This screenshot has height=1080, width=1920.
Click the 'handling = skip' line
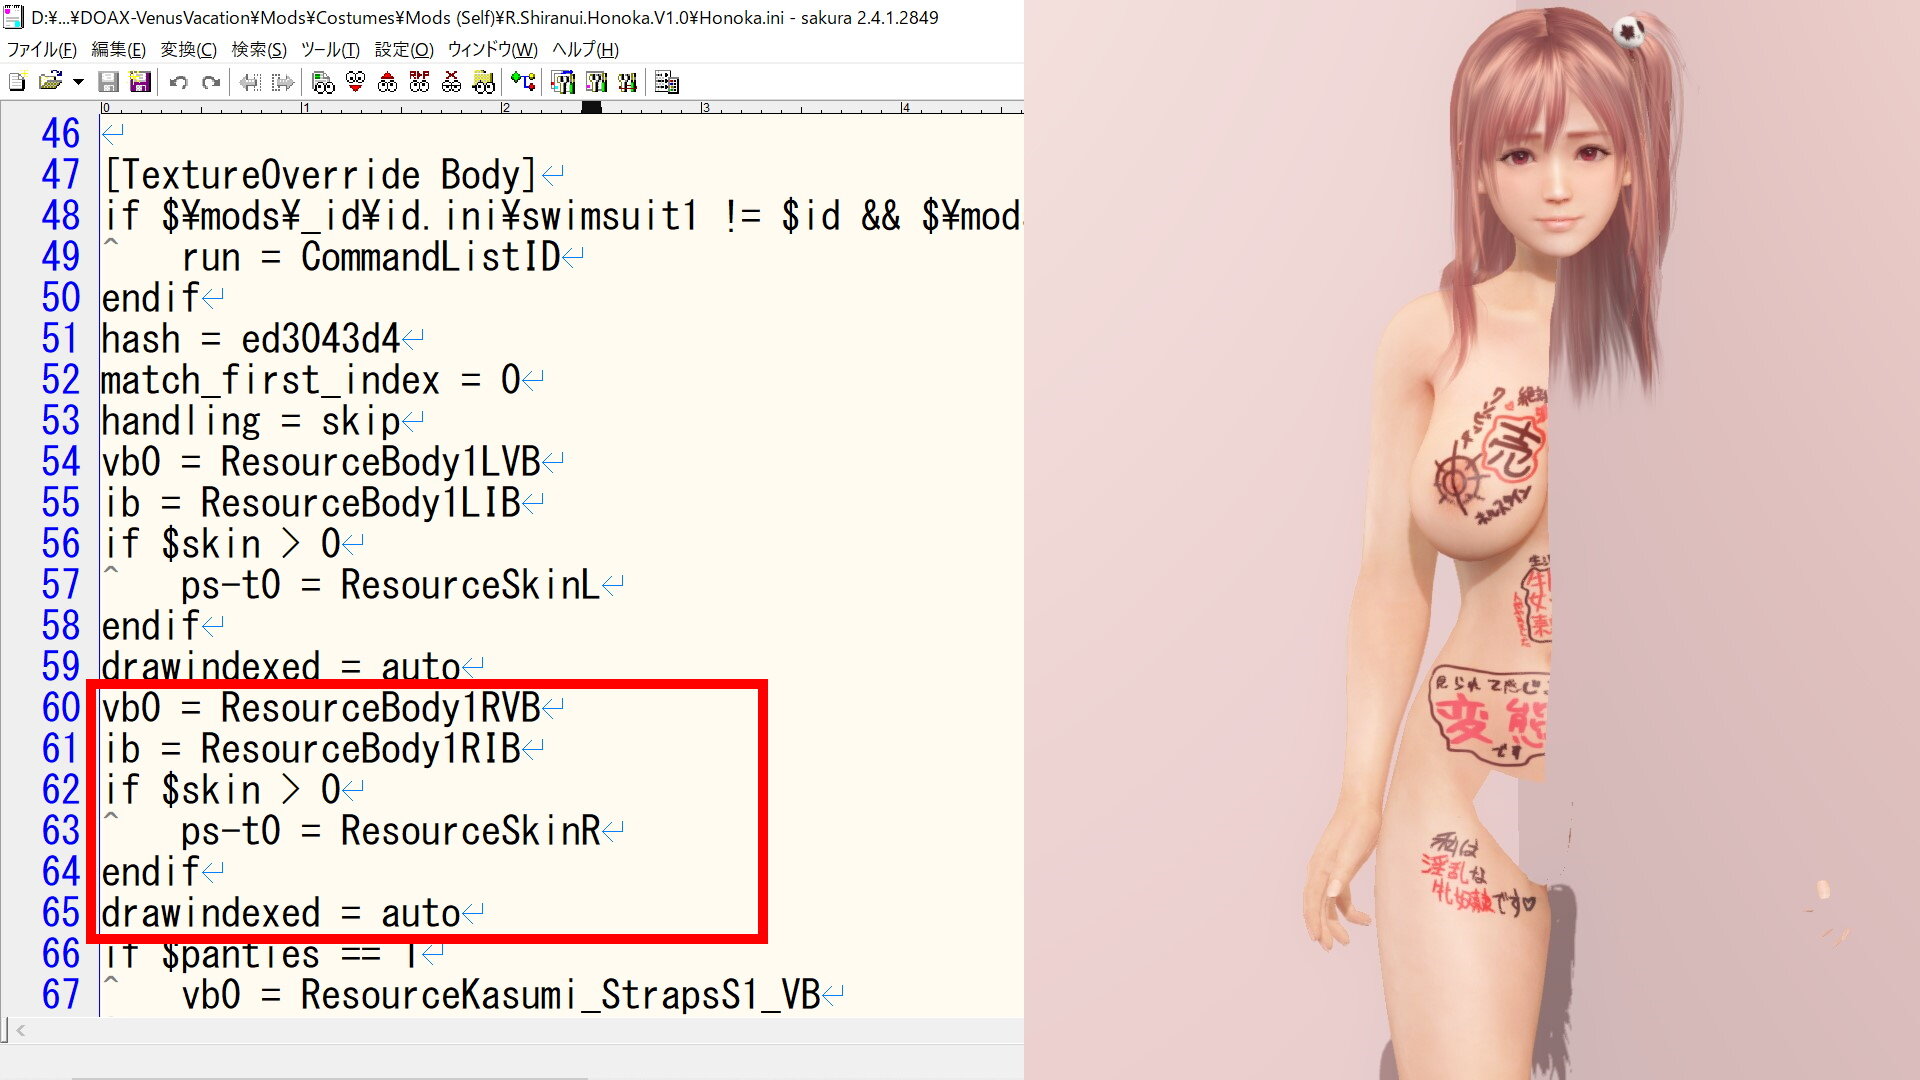251,421
